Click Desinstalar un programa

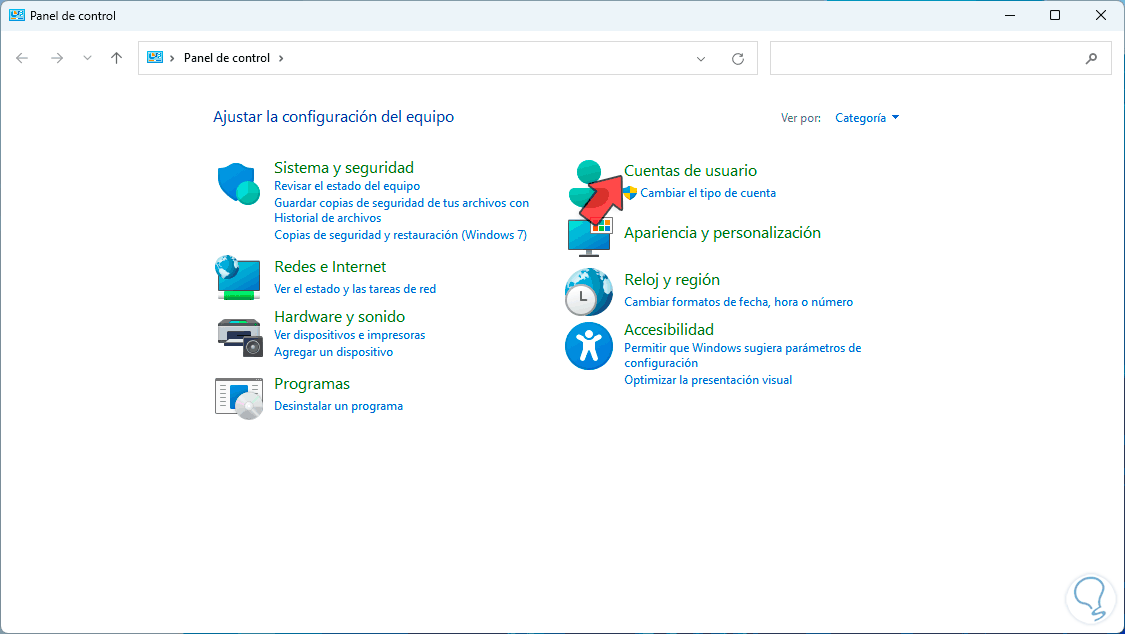(x=339, y=406)
